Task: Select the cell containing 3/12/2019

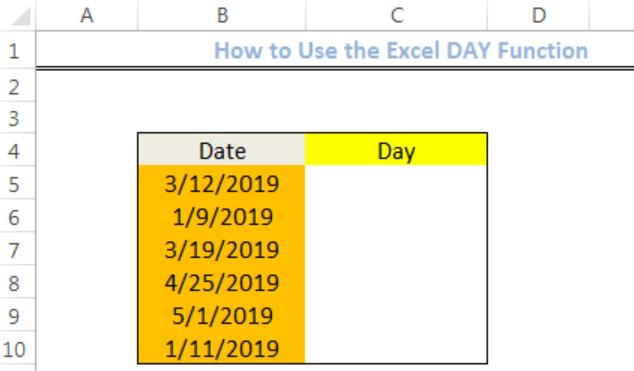Action: click(222, 183)
